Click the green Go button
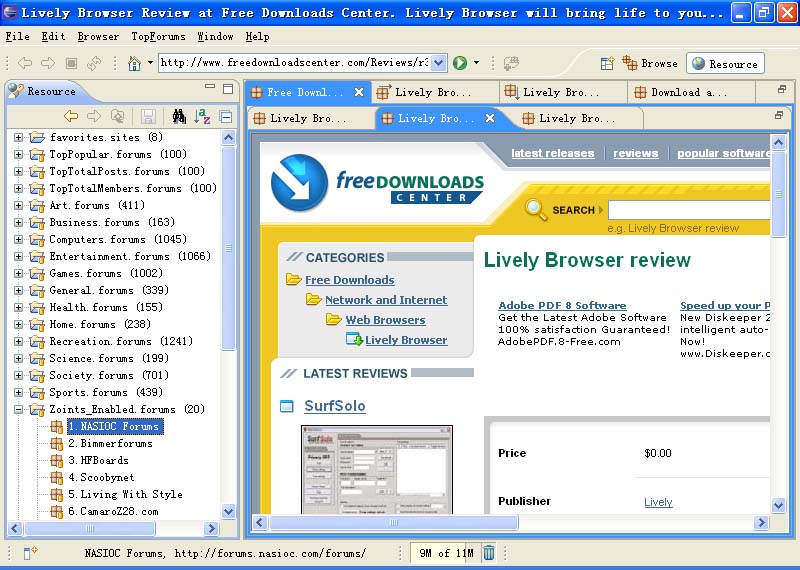 pos(460,63)
